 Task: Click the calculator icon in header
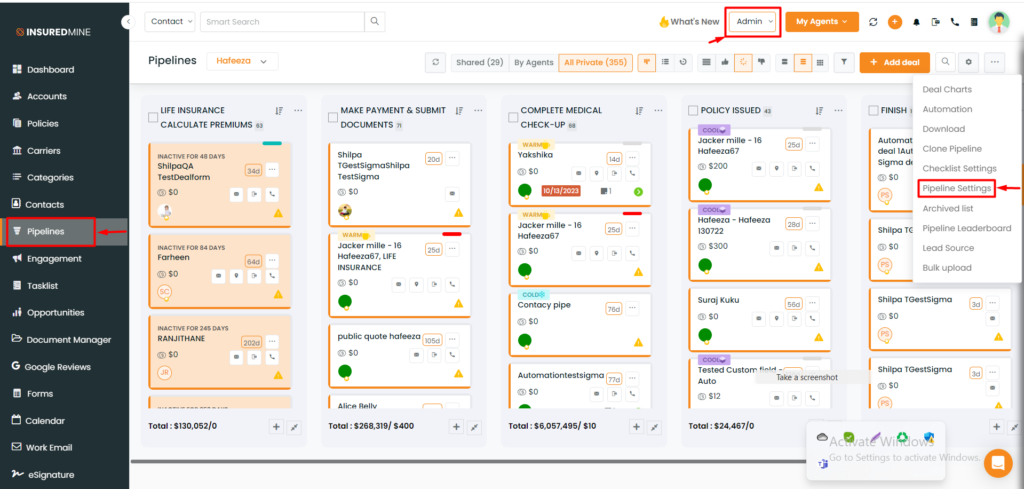pyautogui.click(x=974, y=22)
